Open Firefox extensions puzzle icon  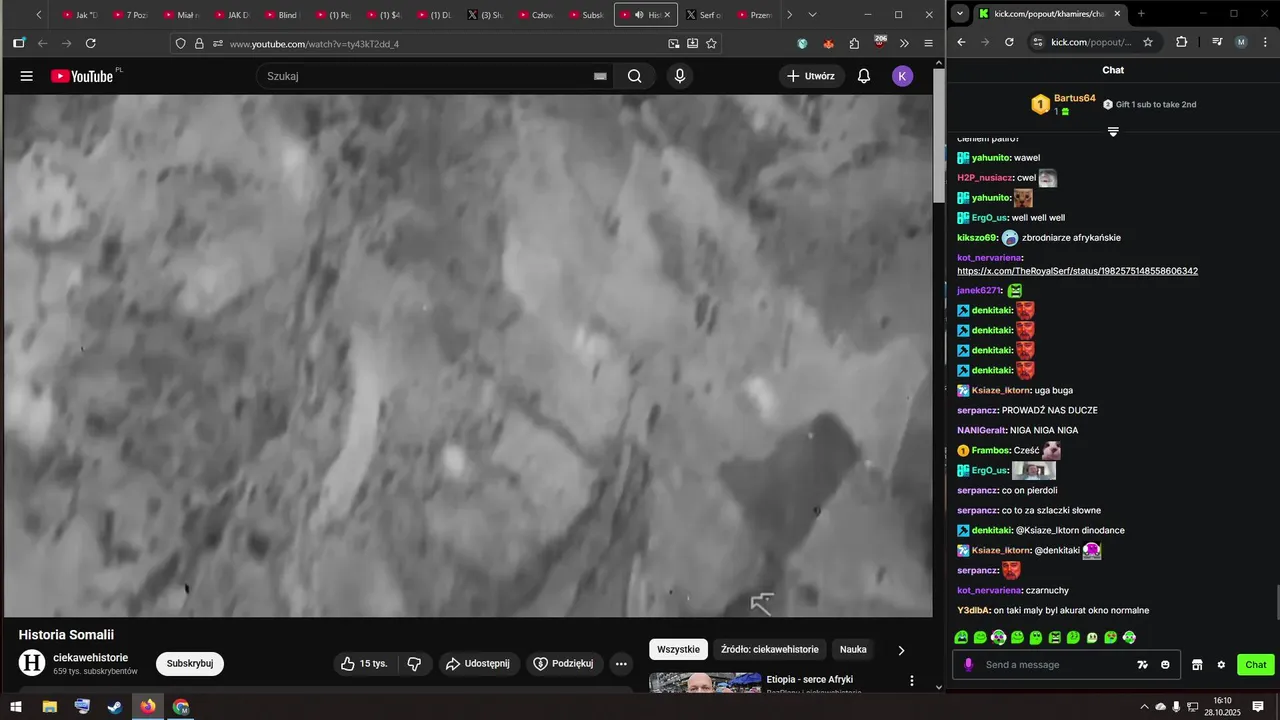tap(854, 43)
